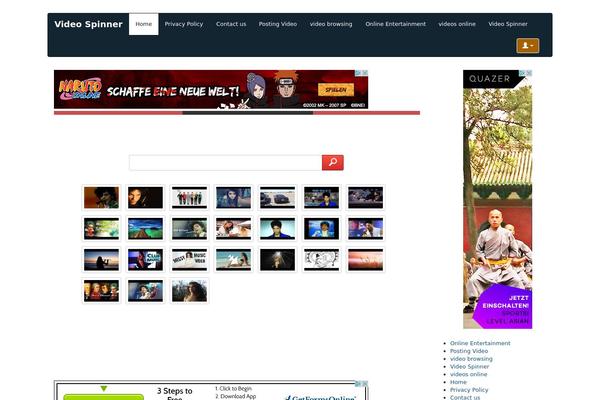Screen dimensions: 600x400
Task: Open Online Entertainment in the top navigation
Action: point(395,24)
